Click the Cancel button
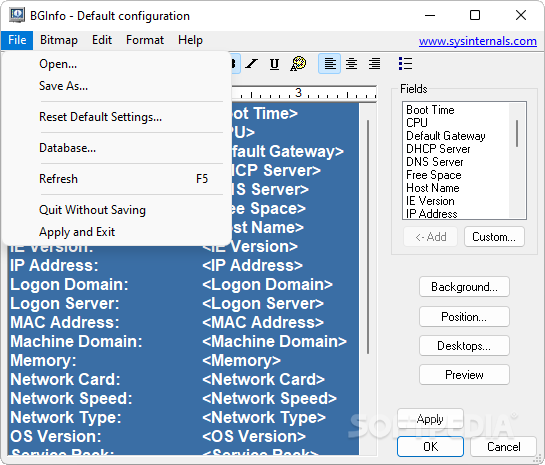The width and height of the screenshot is (545, 465). pyautogui.click(x=504, y=447)
